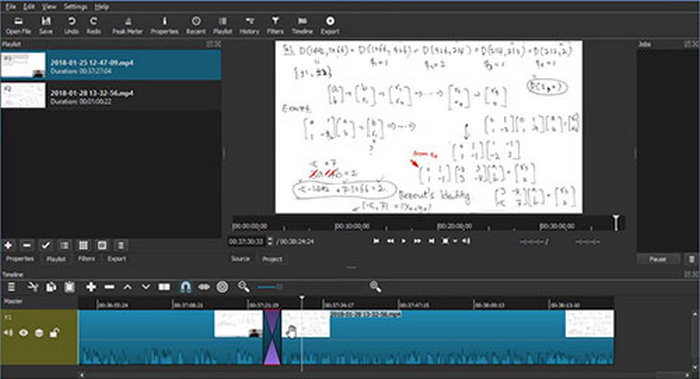
Task: Open the player volume control
Action: pyautogui.click(x=466, y=241)
